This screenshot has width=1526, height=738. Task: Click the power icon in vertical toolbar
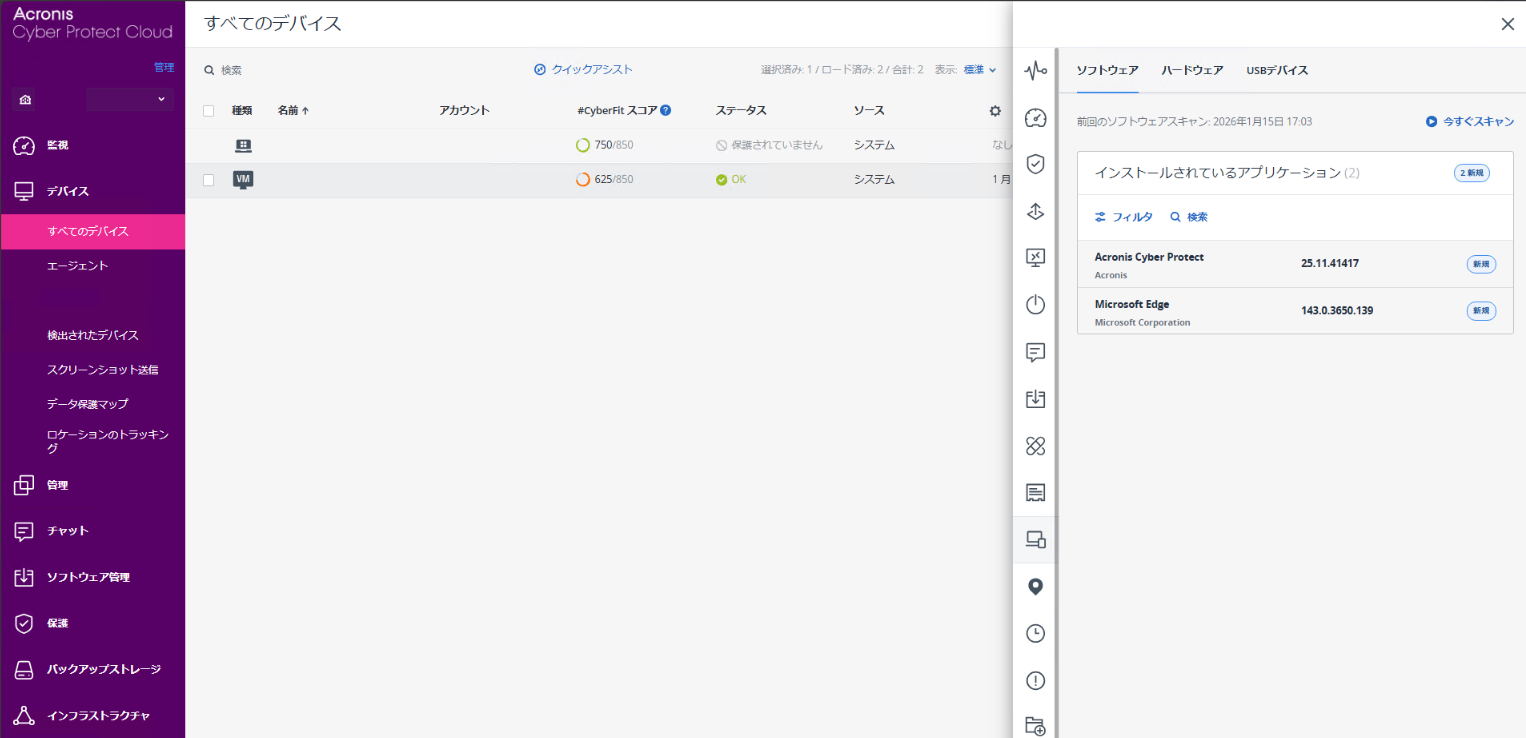(1035, 305)
